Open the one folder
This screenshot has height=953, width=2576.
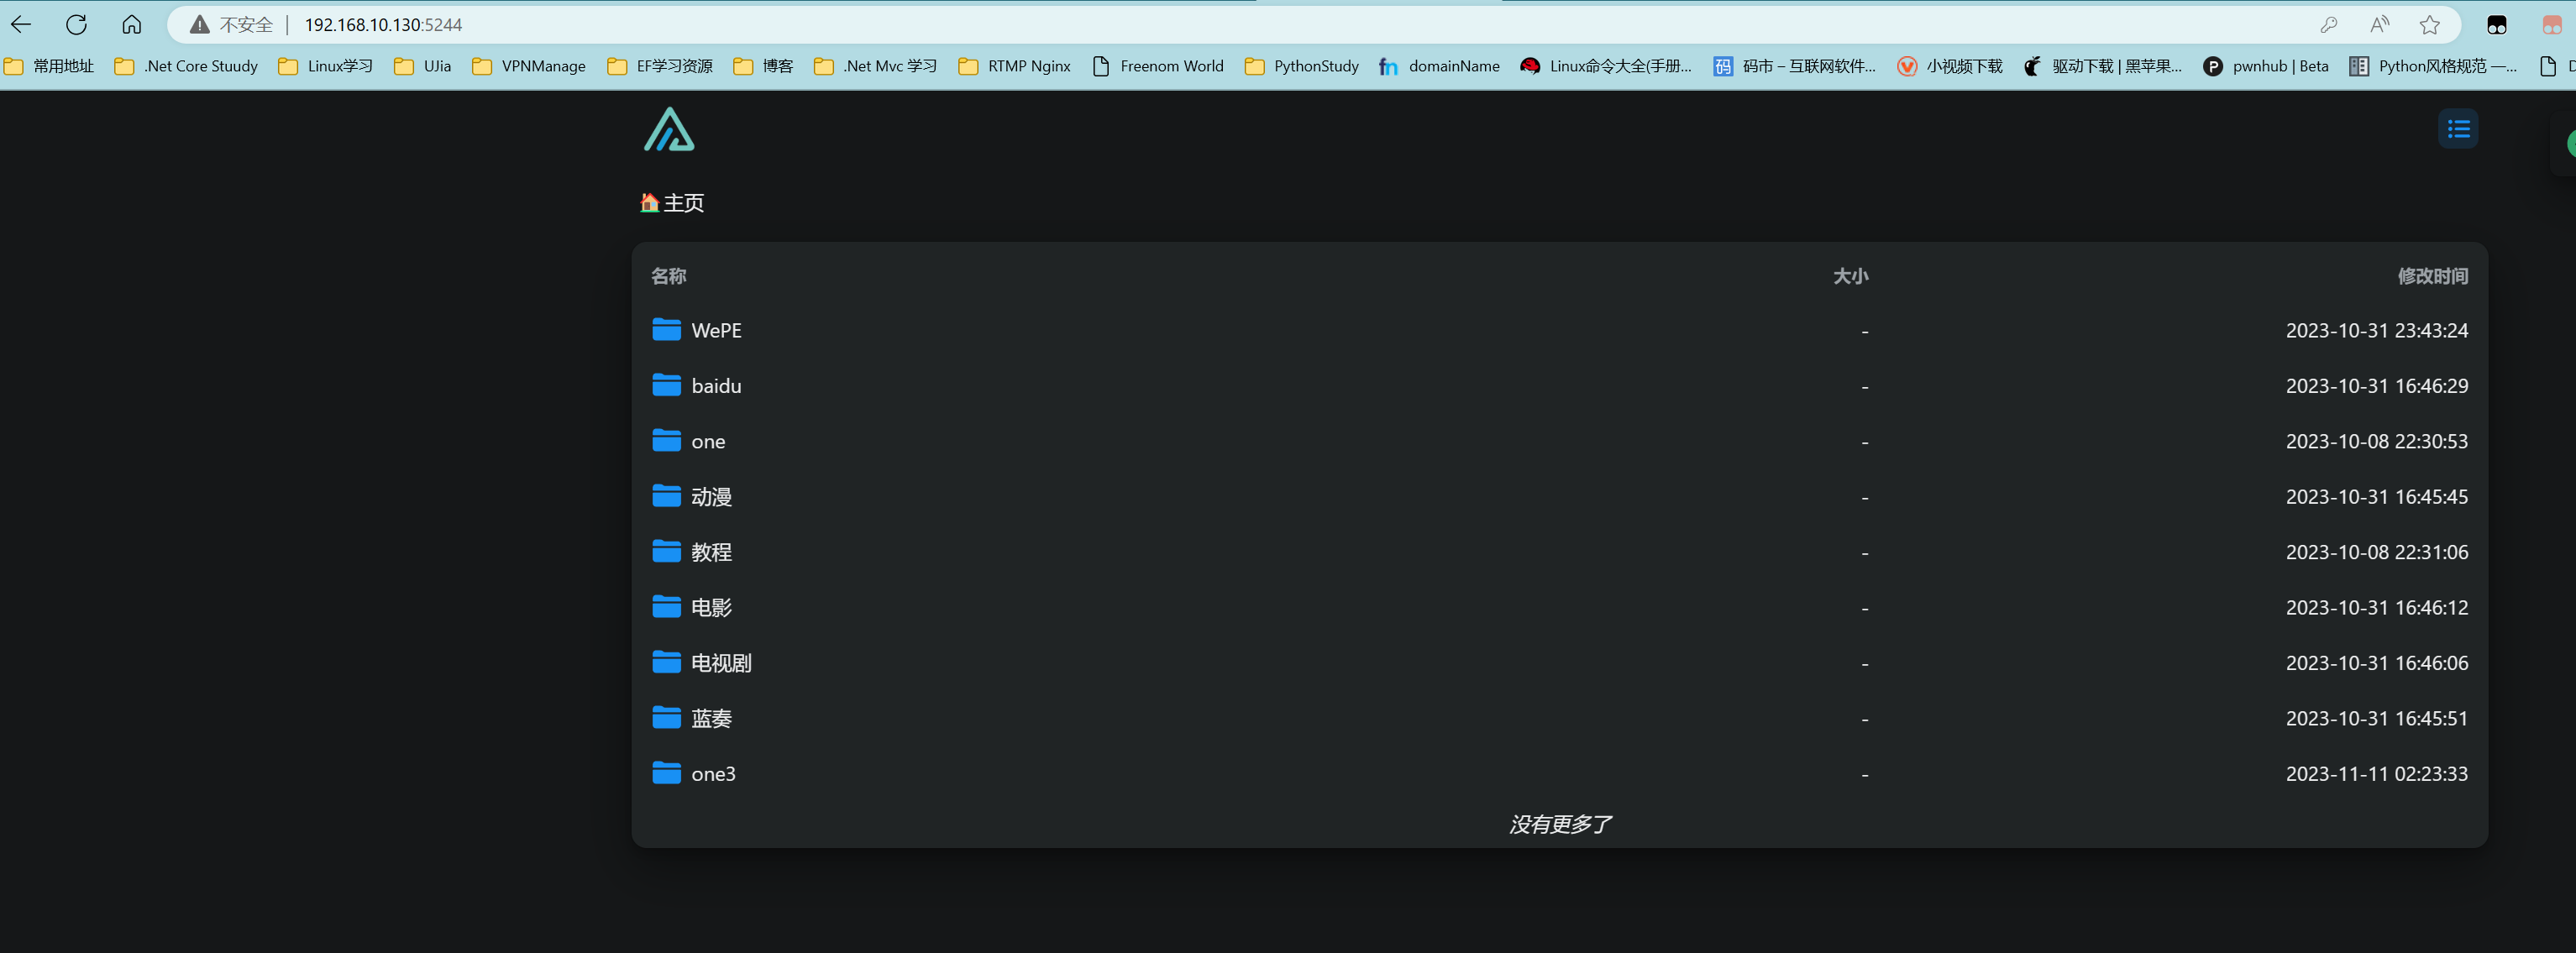[1559, 441]
